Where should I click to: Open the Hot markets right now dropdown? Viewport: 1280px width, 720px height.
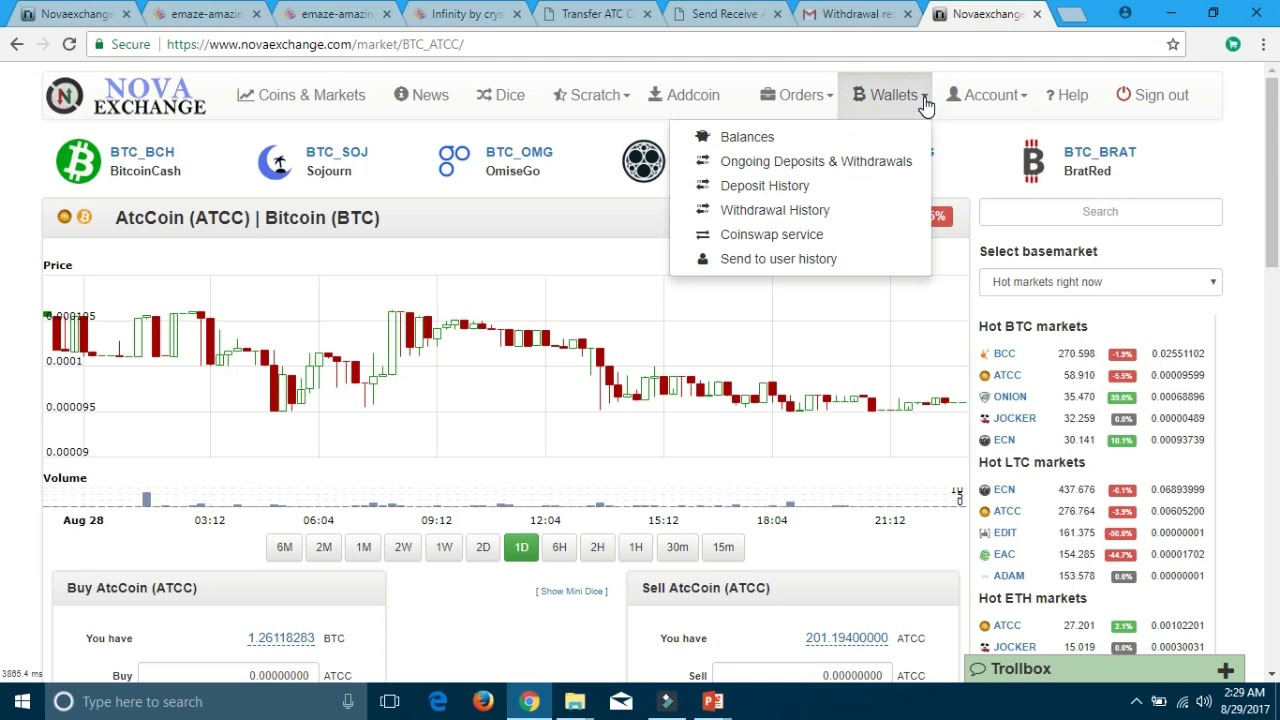(x=1100, y=282)
